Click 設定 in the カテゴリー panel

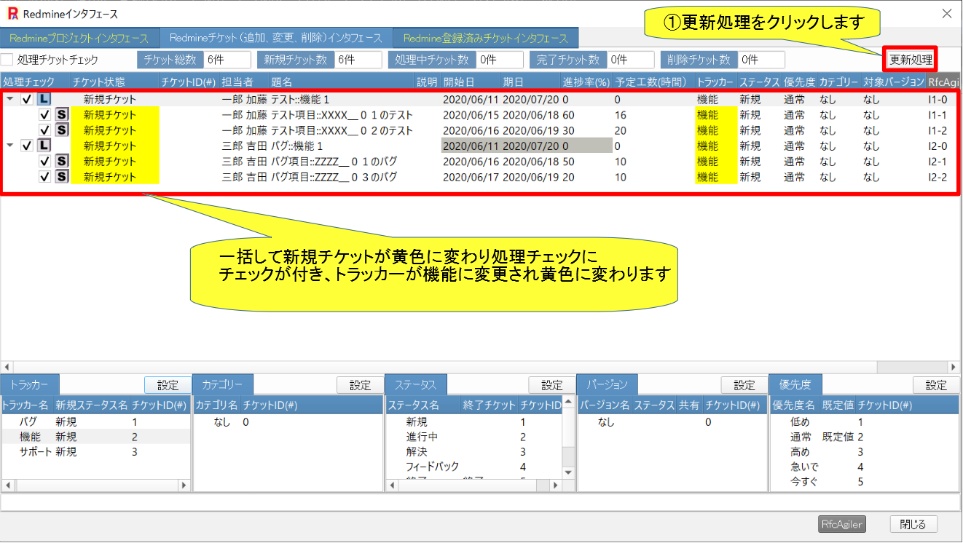[360, 385]
